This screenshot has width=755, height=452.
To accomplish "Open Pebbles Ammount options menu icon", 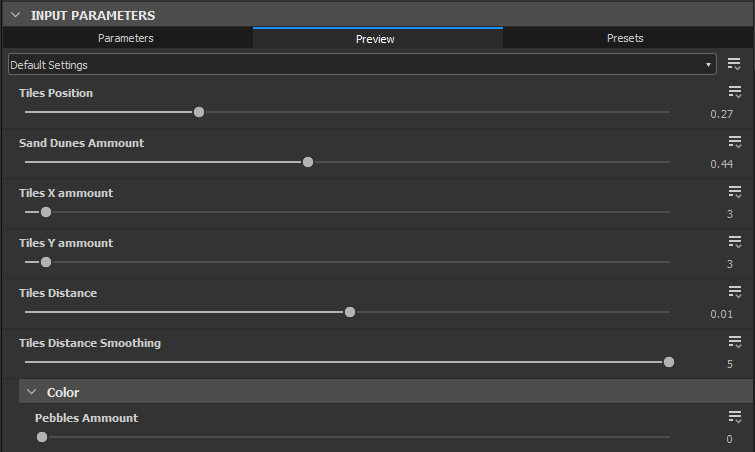I will (x=735, y=418).
